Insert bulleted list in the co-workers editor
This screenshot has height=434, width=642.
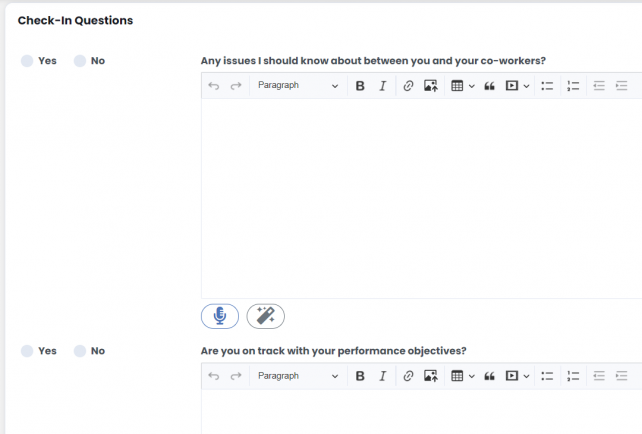point(547,86)
